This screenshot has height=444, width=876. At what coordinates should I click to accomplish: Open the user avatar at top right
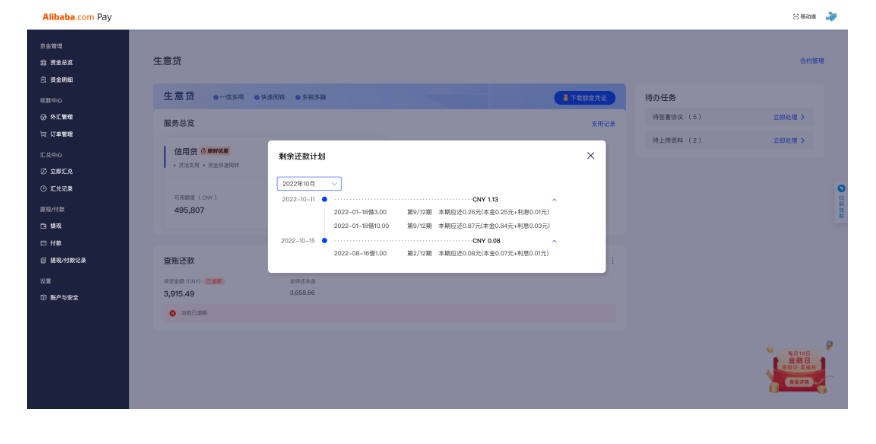tap(831, 16)
